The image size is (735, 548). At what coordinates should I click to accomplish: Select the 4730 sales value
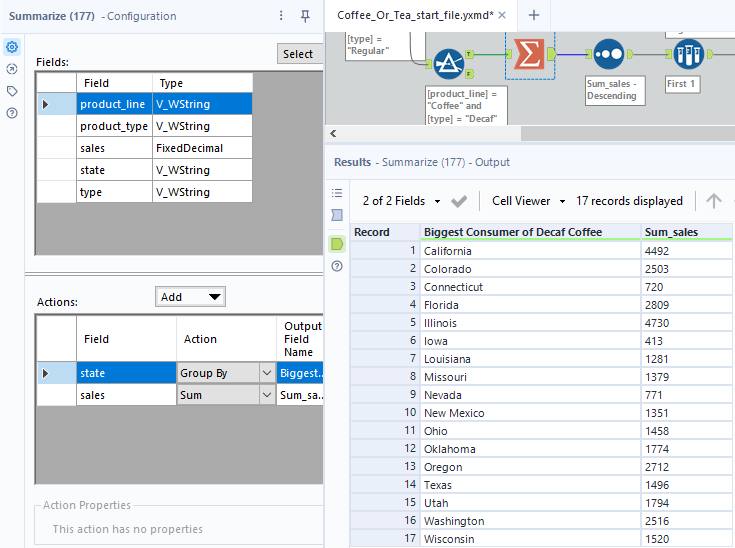686,323
